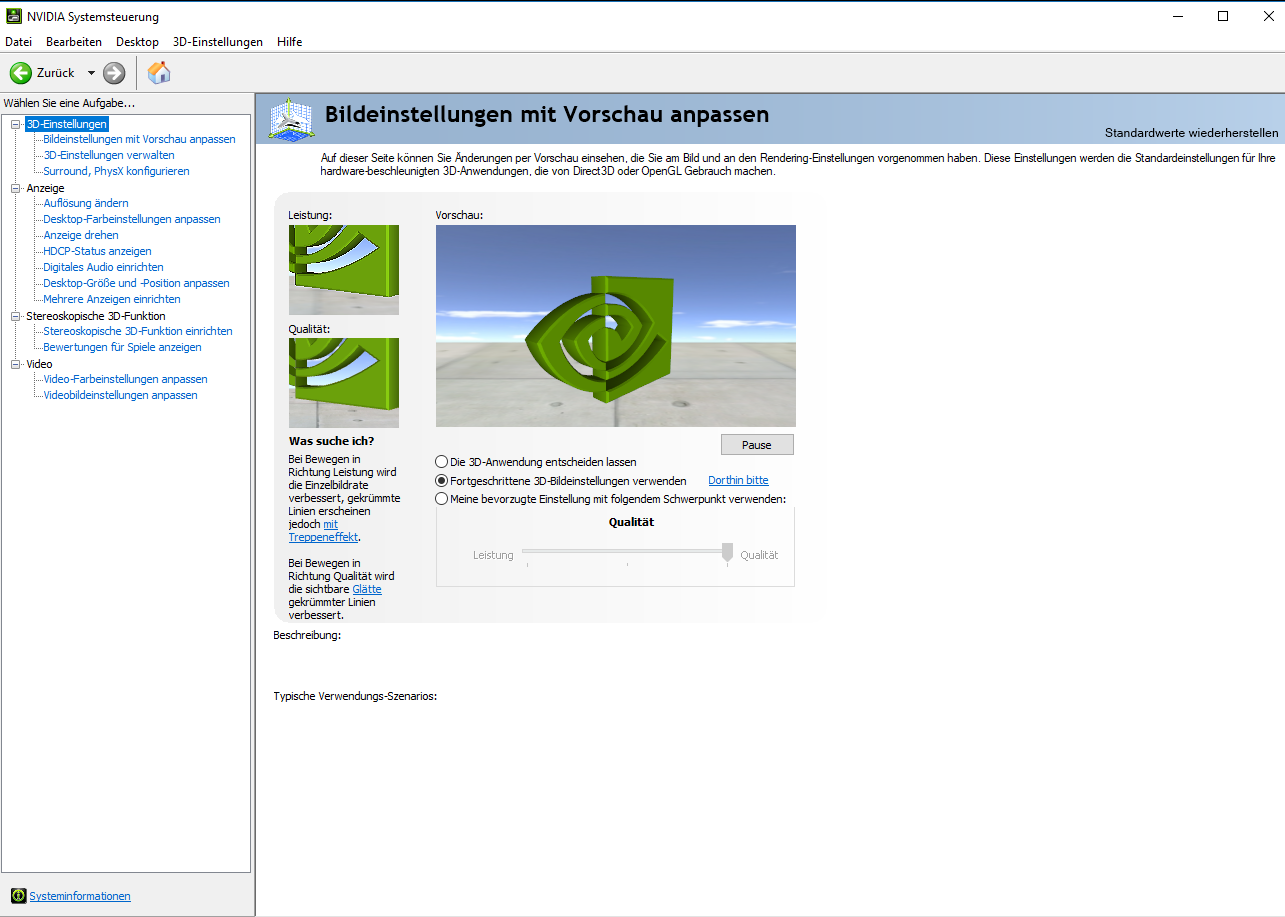Open 3D-Einstellungen verwalten
Viewport: 1285px width, 917px height.
tap(109, 155)
